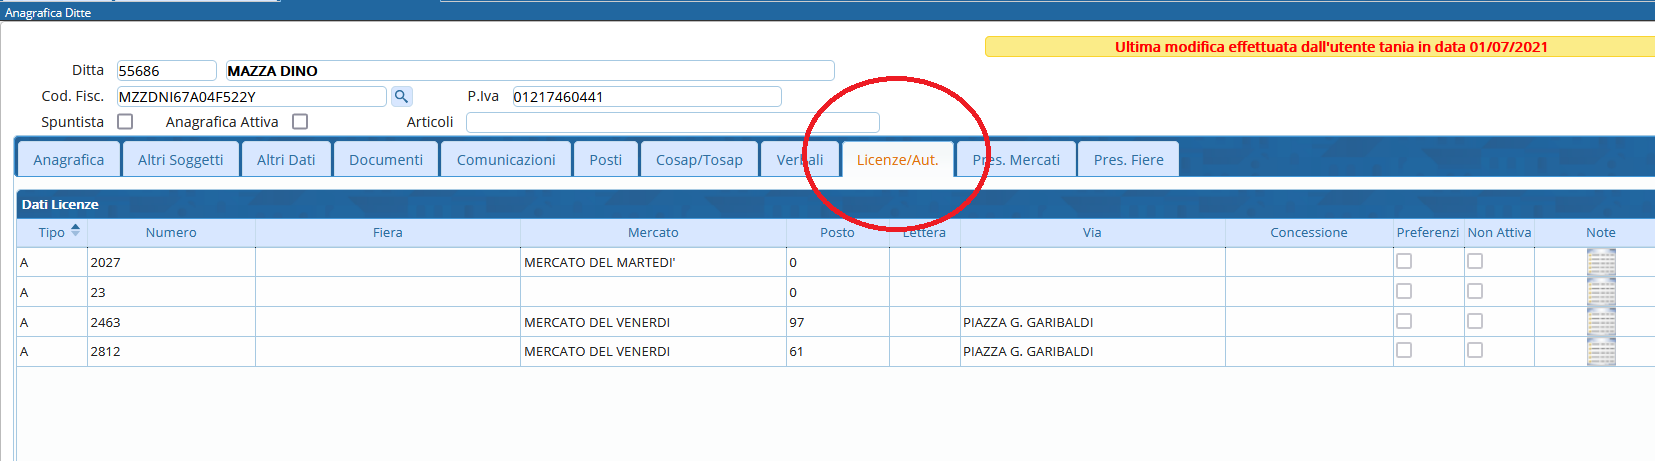Select the Comunicazioni tab
Image resolution: width=1657 pixels, height=461 pixels.
pos(506,160)
